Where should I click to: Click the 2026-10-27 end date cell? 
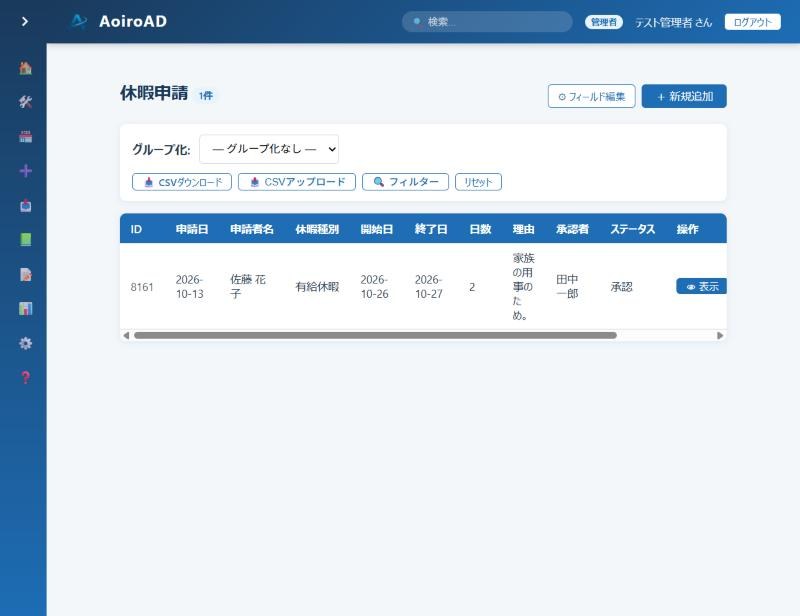tap(429, 286)
